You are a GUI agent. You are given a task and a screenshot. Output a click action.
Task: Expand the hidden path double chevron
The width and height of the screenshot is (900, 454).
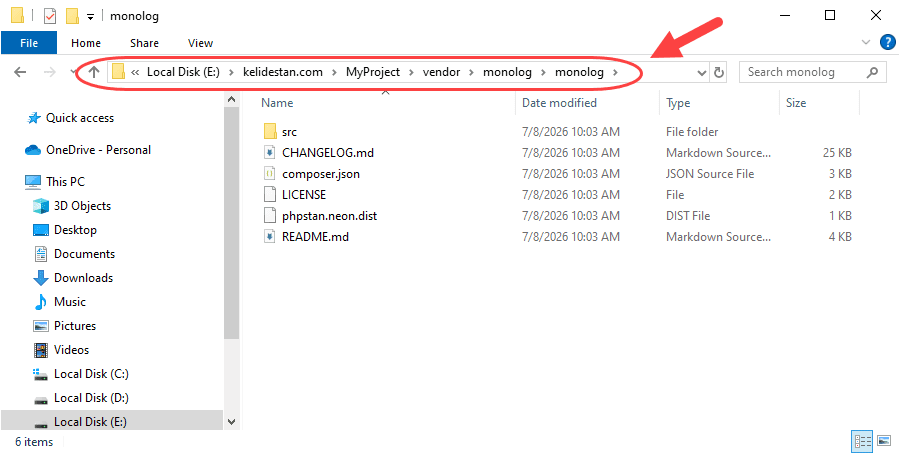point(135,72)
